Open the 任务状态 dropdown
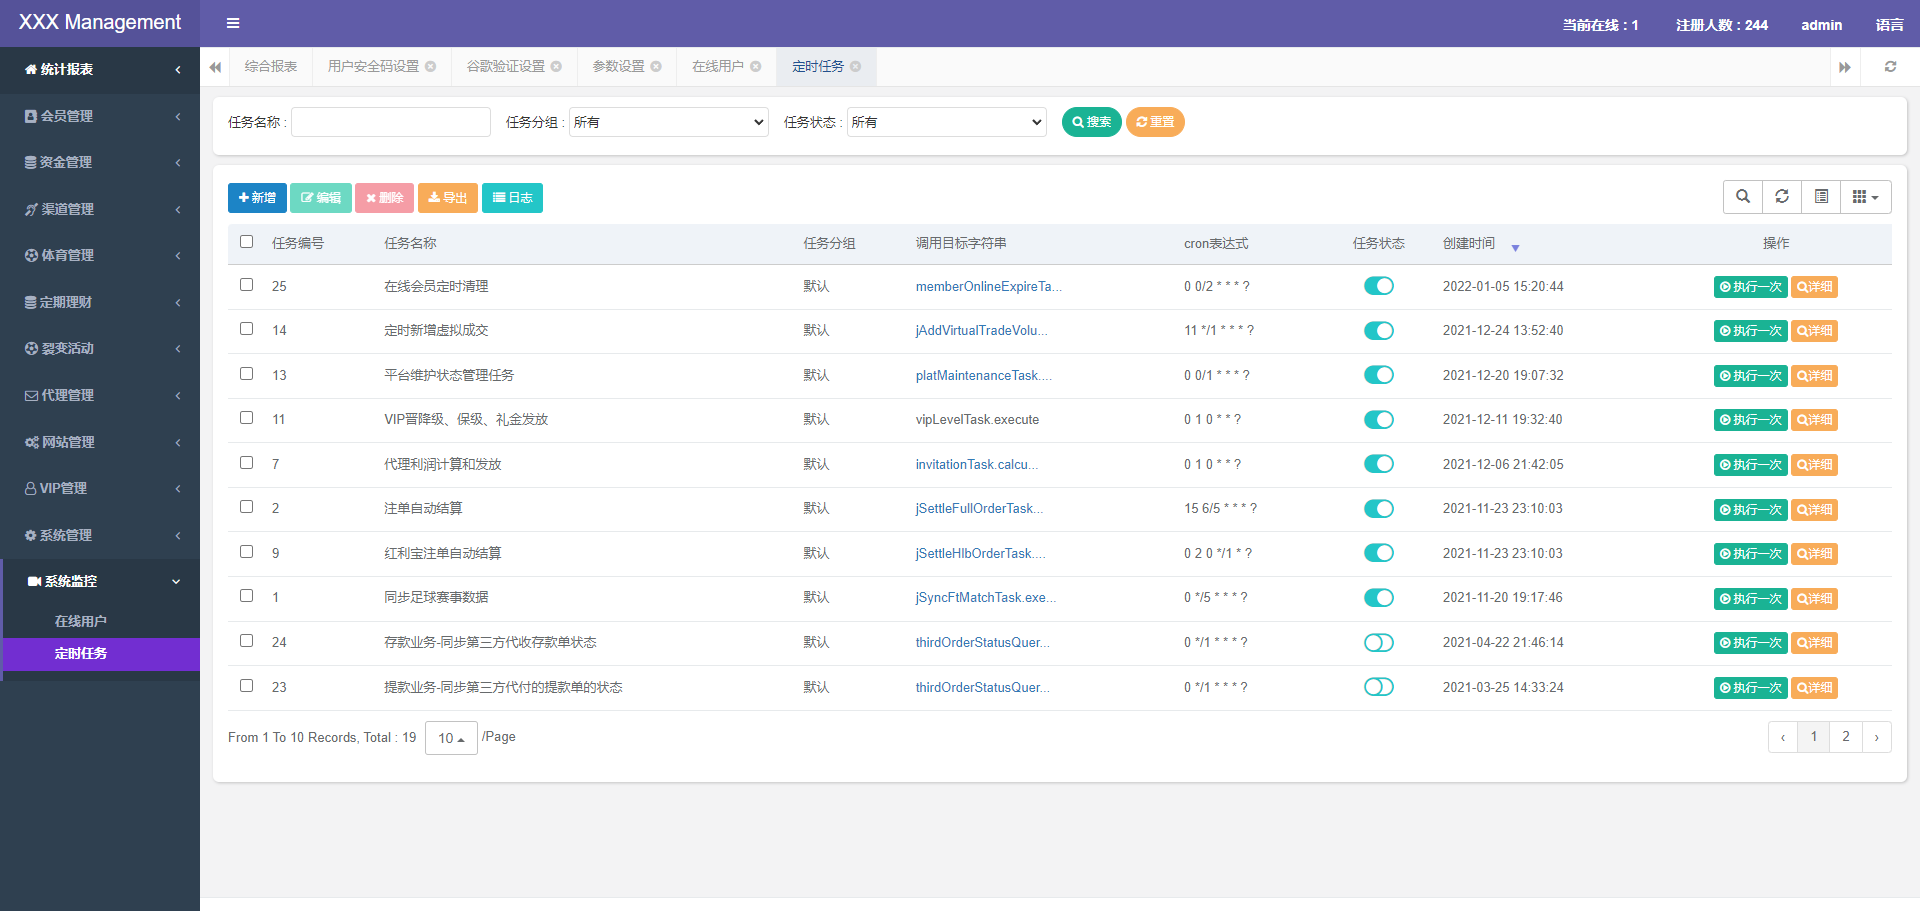 click(946, 122)
